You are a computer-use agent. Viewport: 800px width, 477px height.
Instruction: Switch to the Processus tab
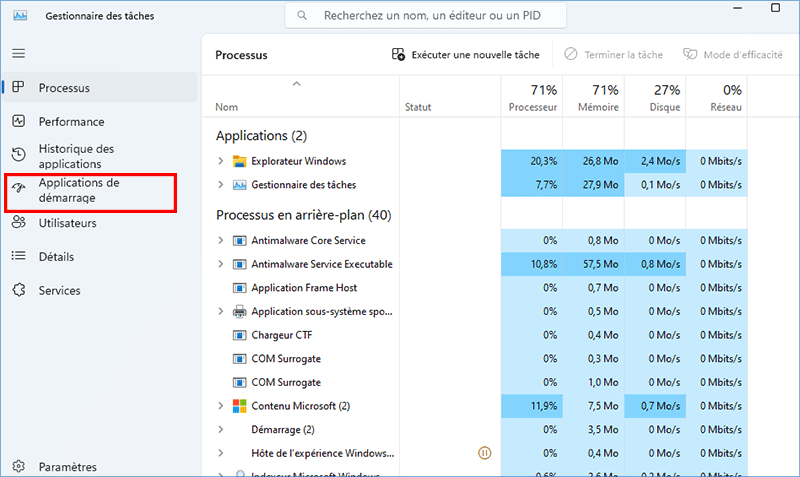(64, 88)
